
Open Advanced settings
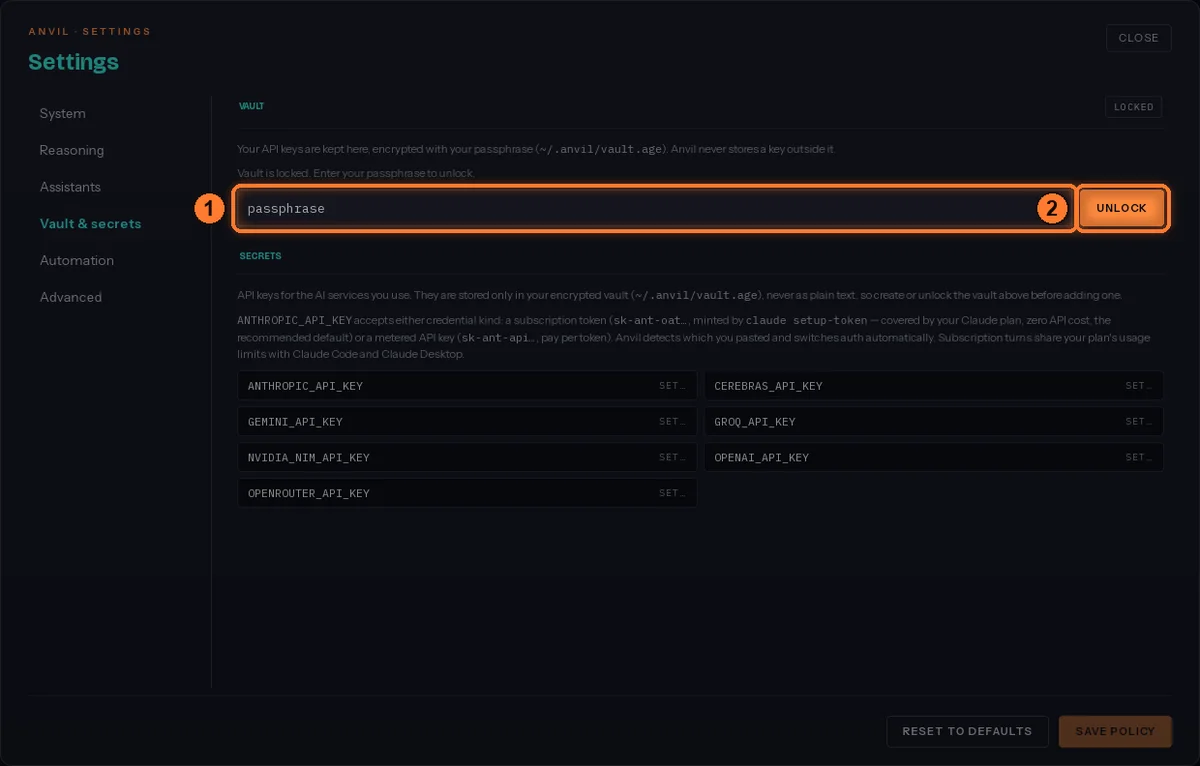(71, 297)
